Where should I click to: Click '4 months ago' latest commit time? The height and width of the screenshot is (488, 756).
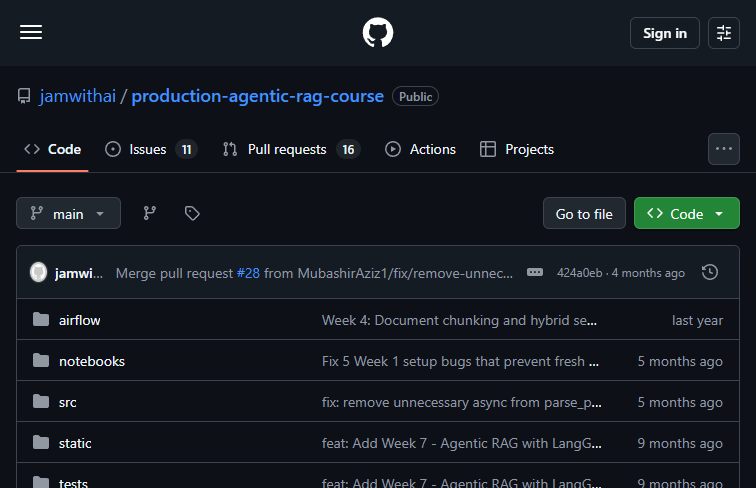coord(648,273)
